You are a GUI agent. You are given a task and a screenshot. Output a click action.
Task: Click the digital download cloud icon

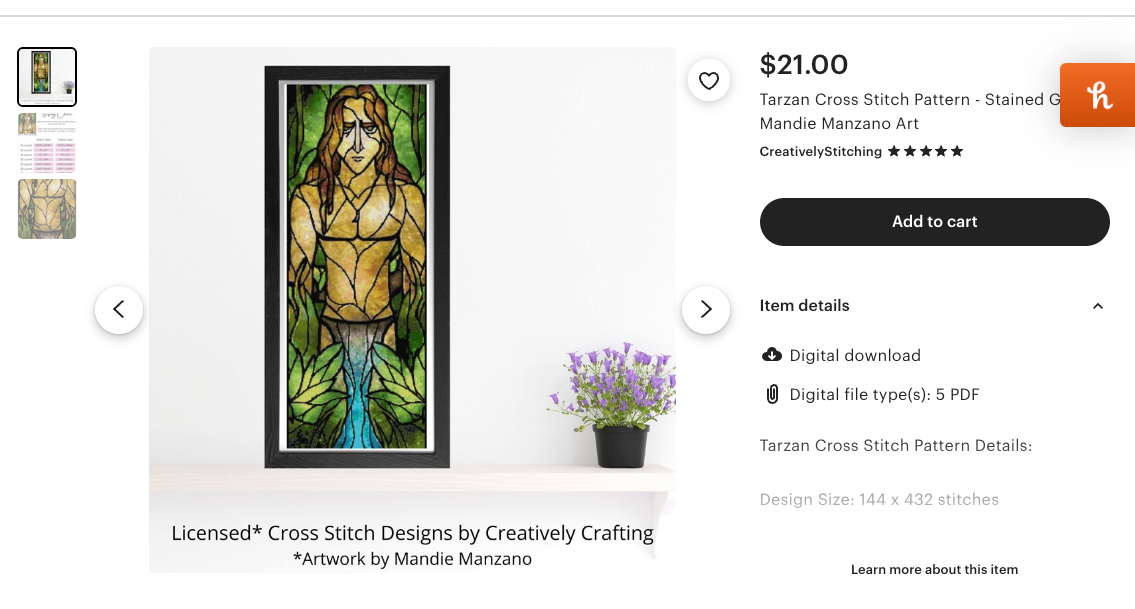(x=771, y=355)
